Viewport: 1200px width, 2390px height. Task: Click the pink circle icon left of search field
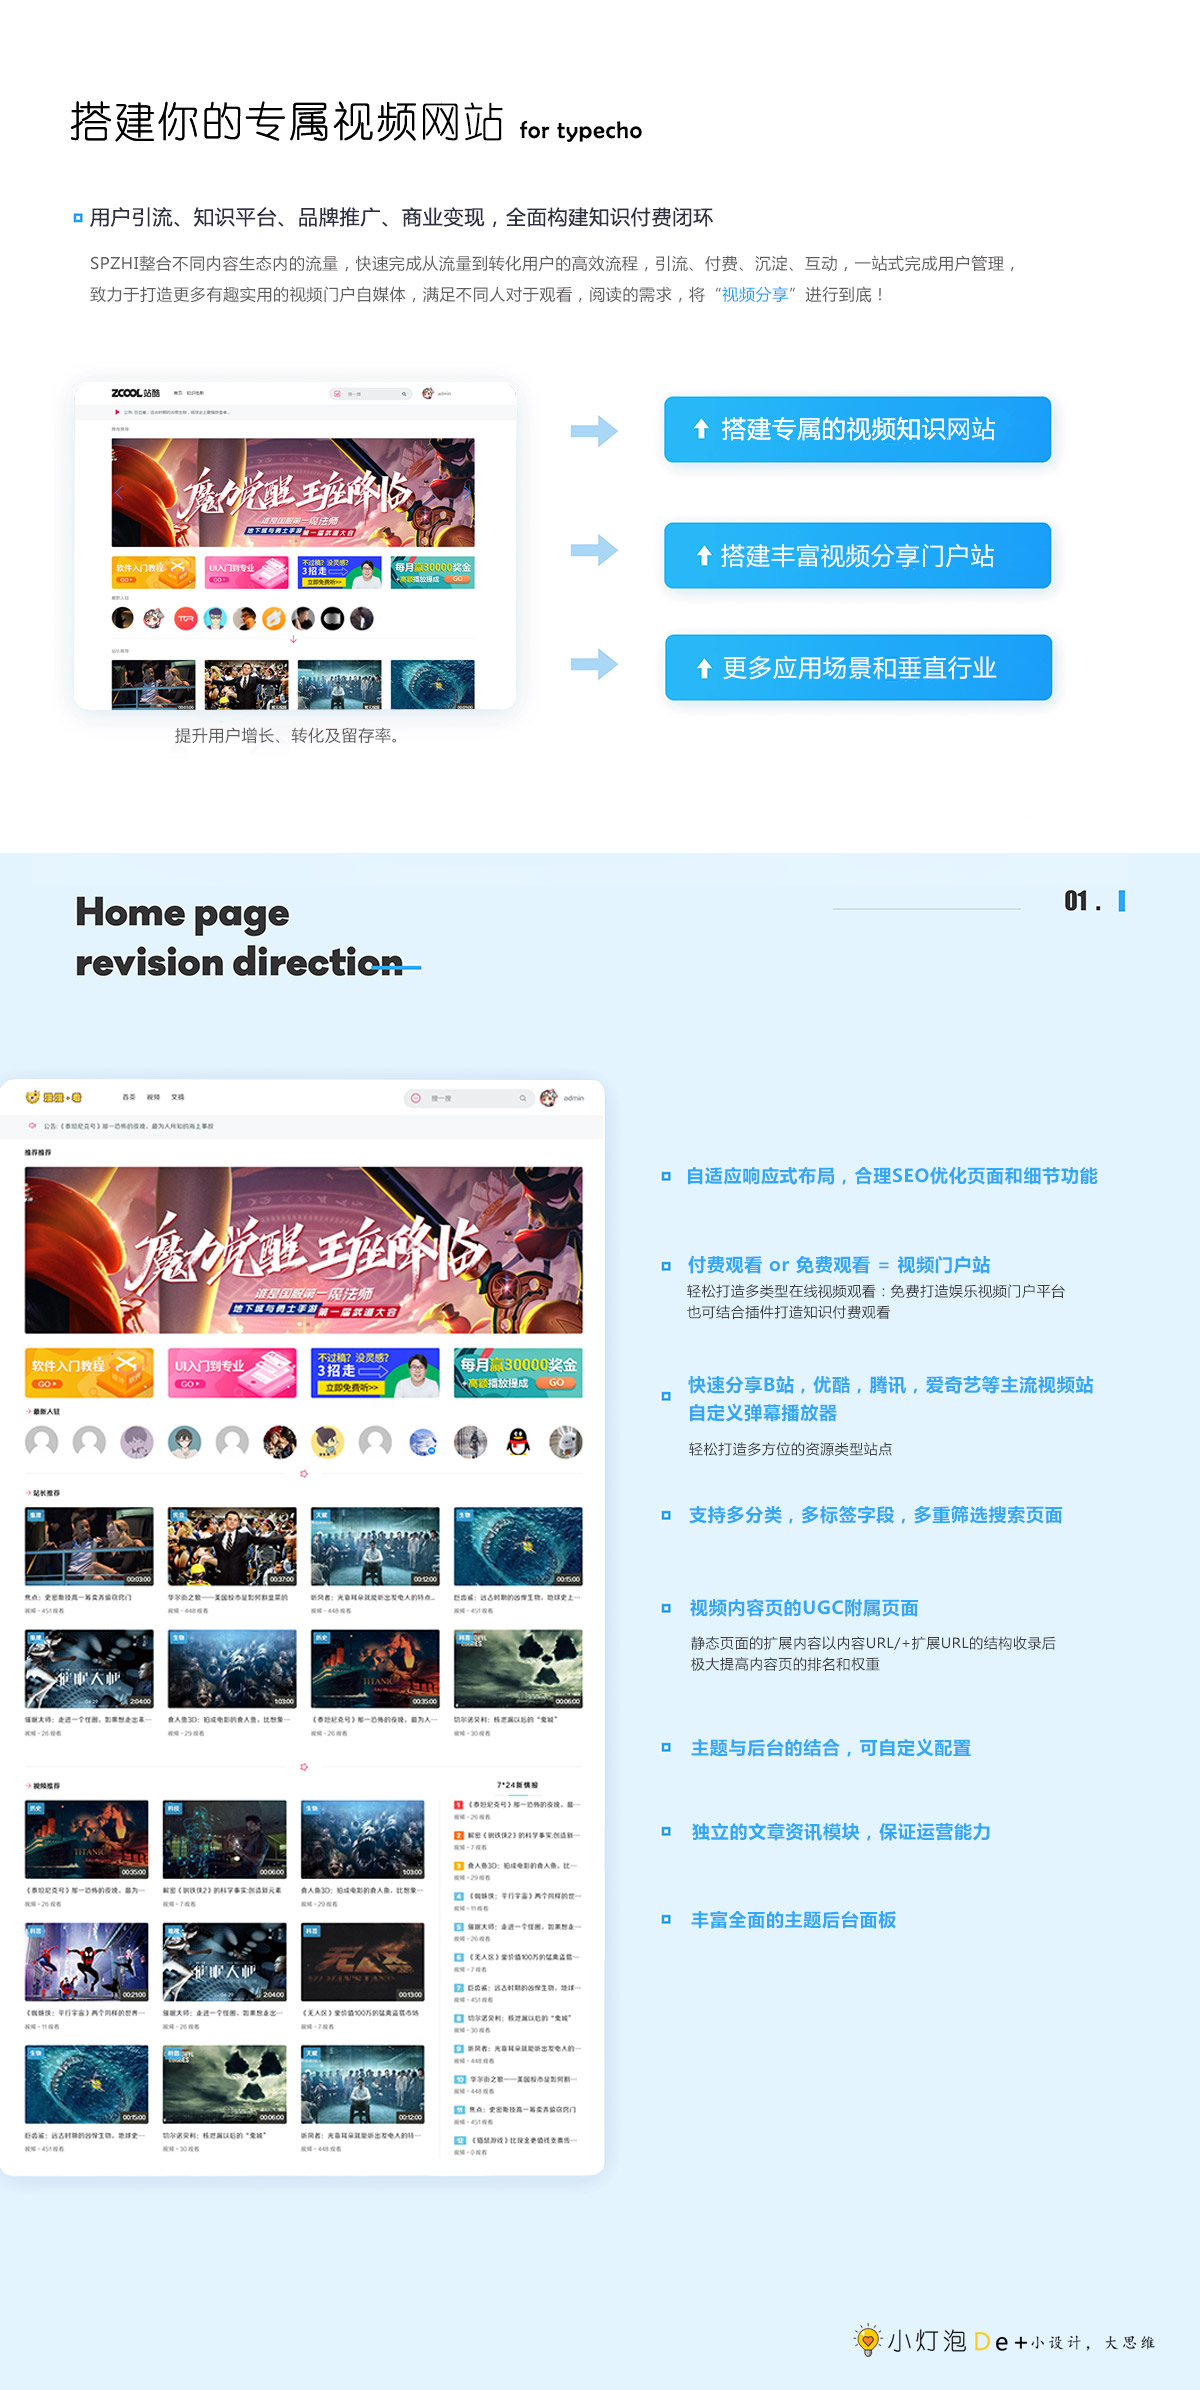click(416, 1098)
